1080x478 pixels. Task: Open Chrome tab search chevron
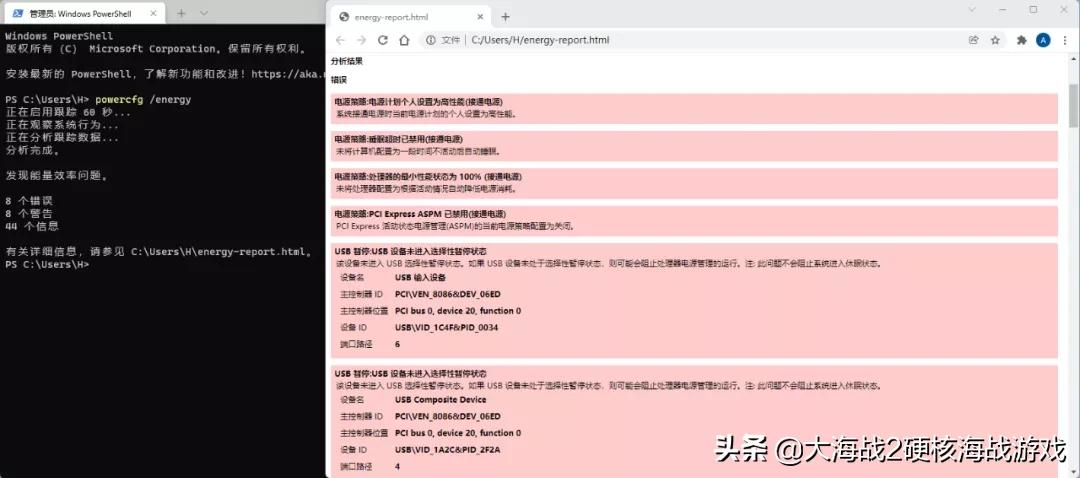coord(972,10)
